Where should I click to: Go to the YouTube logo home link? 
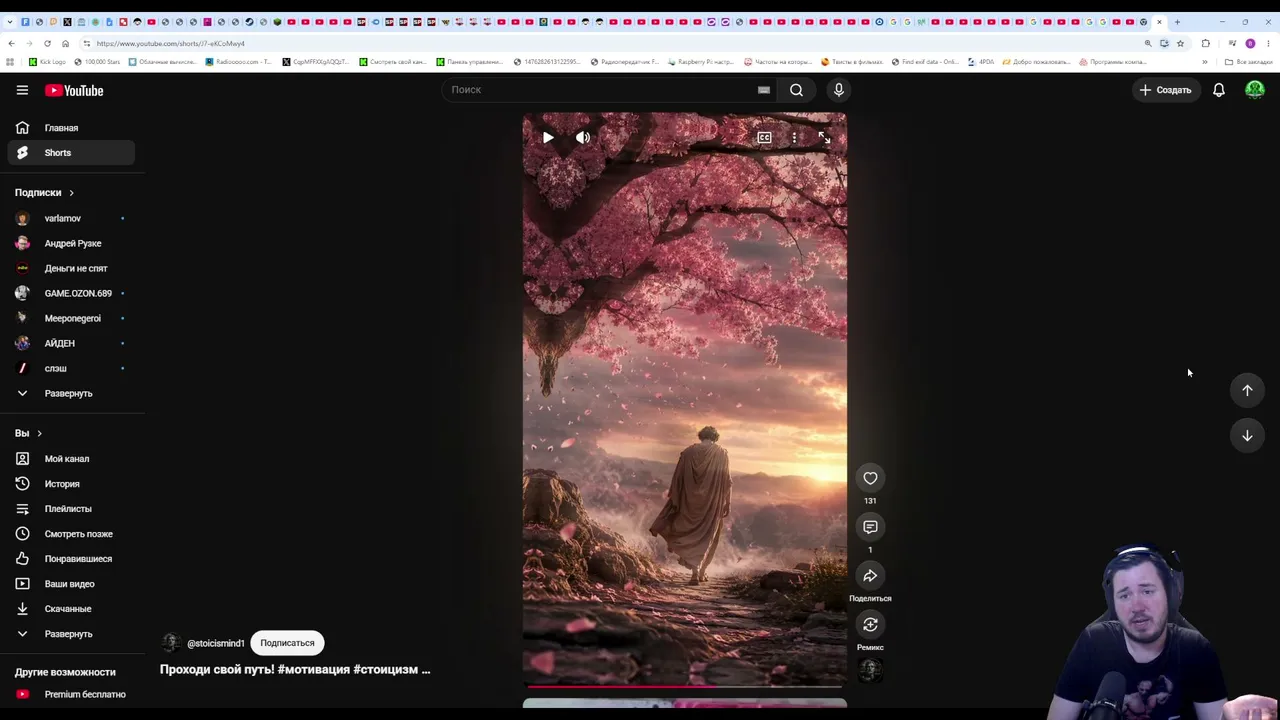[74, 90]
